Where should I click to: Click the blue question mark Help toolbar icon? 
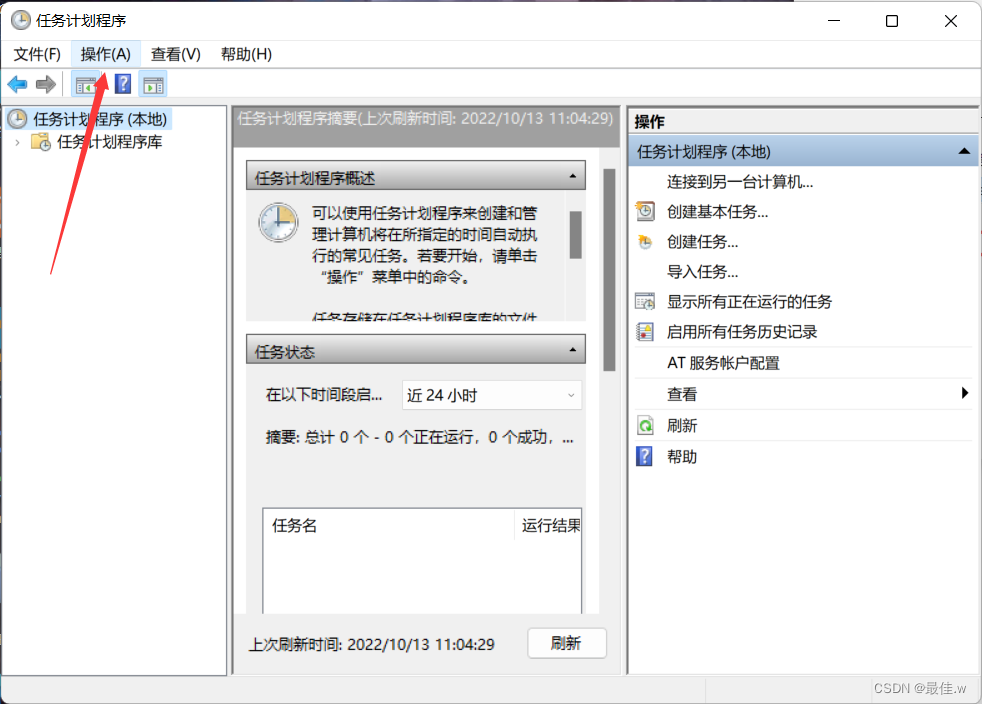coord(123,84)
